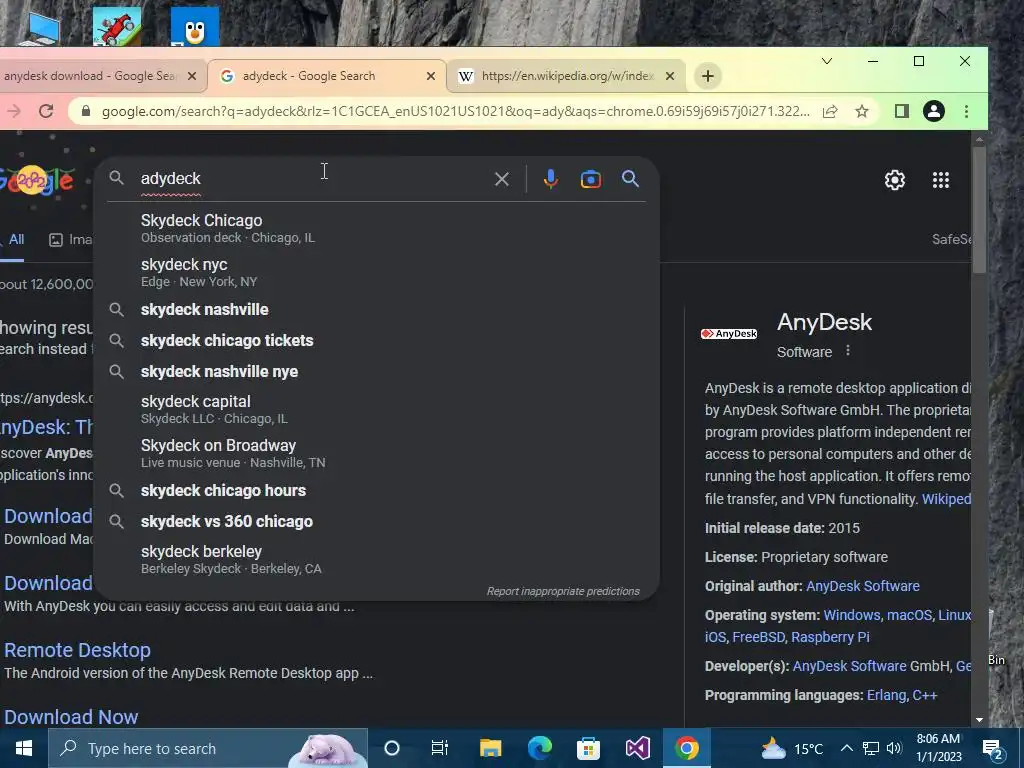Open Cortana circle on the taskbar

tap(392, 748)
